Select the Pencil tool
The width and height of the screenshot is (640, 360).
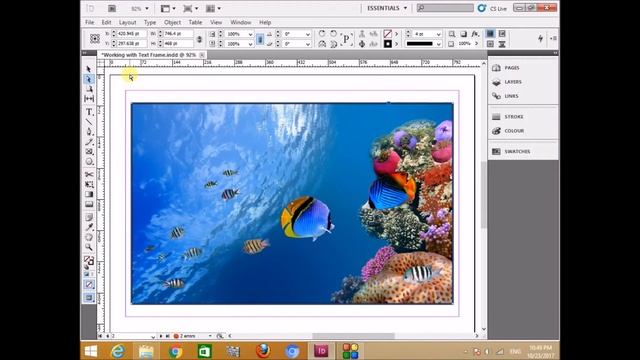click(x=89, y=142)
